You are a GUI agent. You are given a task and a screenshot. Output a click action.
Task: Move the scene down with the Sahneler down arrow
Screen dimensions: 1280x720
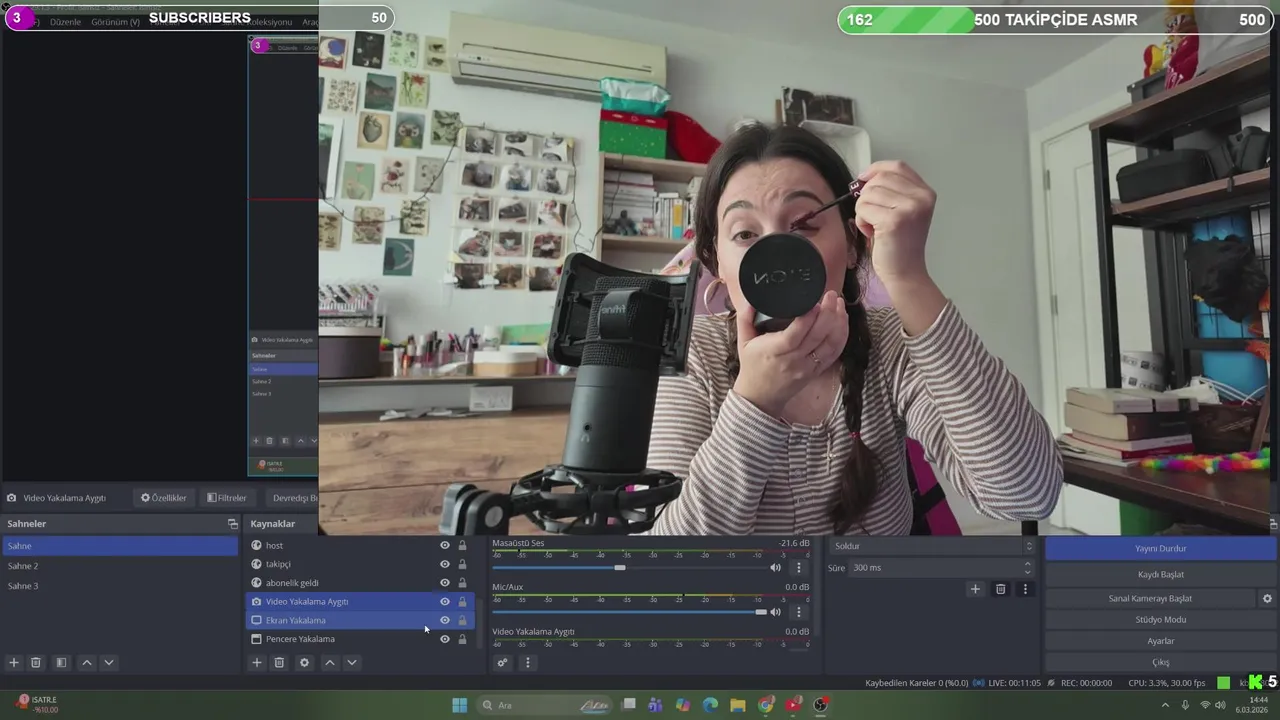click(x=109, y=662)
